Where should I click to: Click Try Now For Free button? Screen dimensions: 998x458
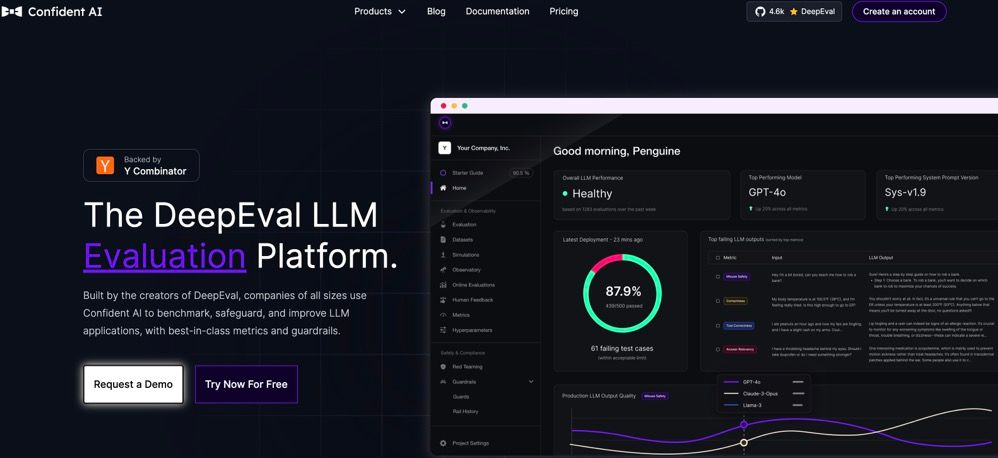[246, 384]
